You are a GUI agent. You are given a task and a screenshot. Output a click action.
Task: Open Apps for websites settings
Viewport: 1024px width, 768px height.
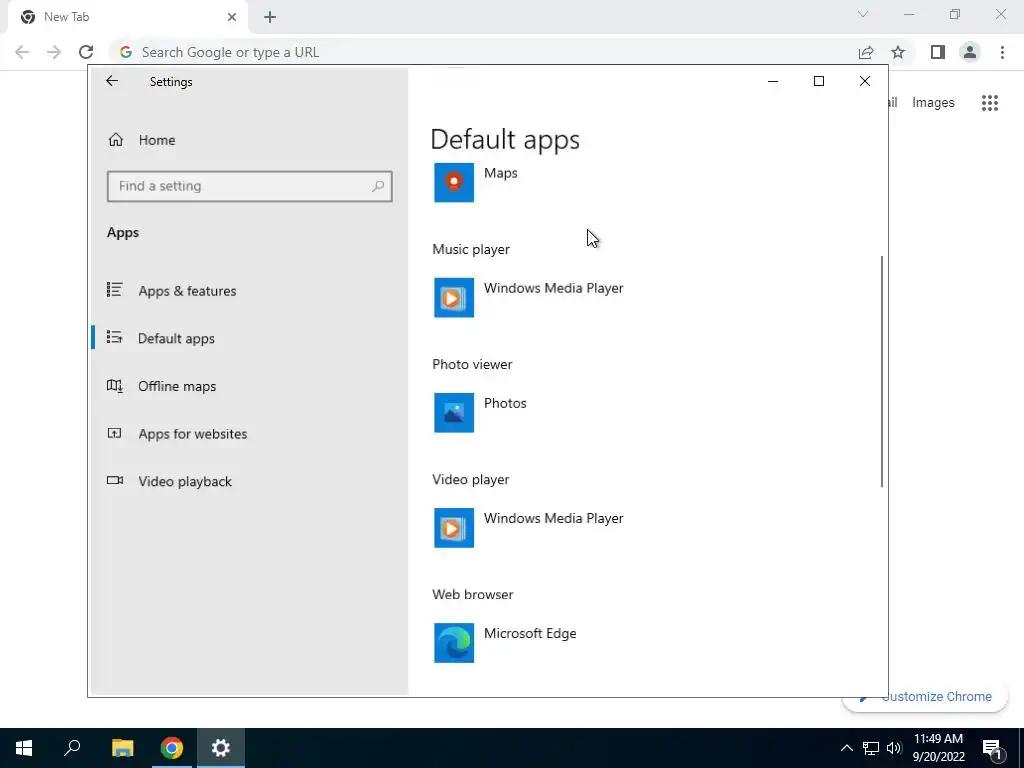click(249, 434)
